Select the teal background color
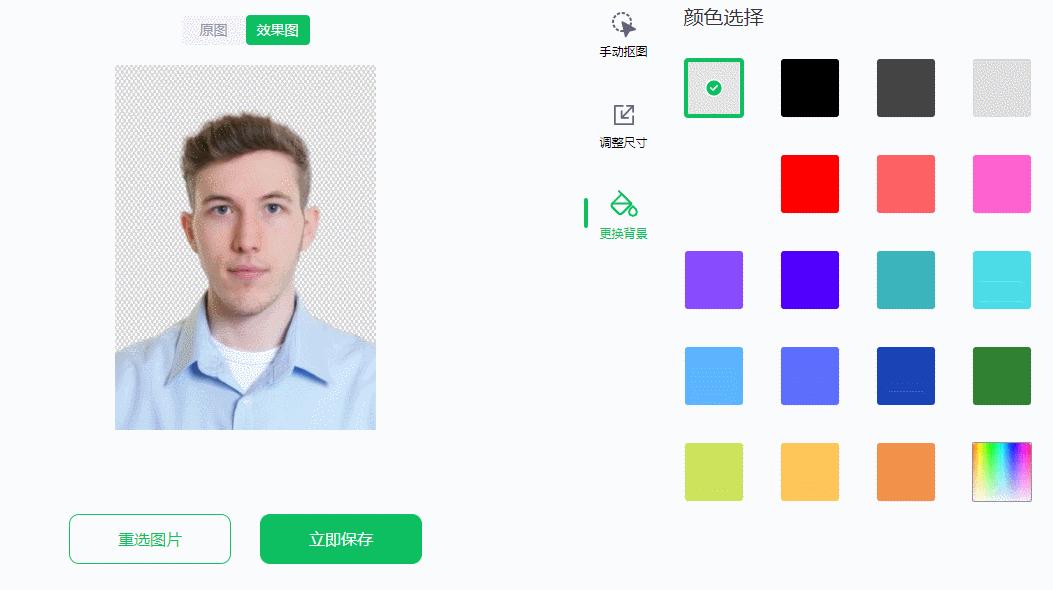Viewport: 1053px width, 590px height. pos(905,280)
